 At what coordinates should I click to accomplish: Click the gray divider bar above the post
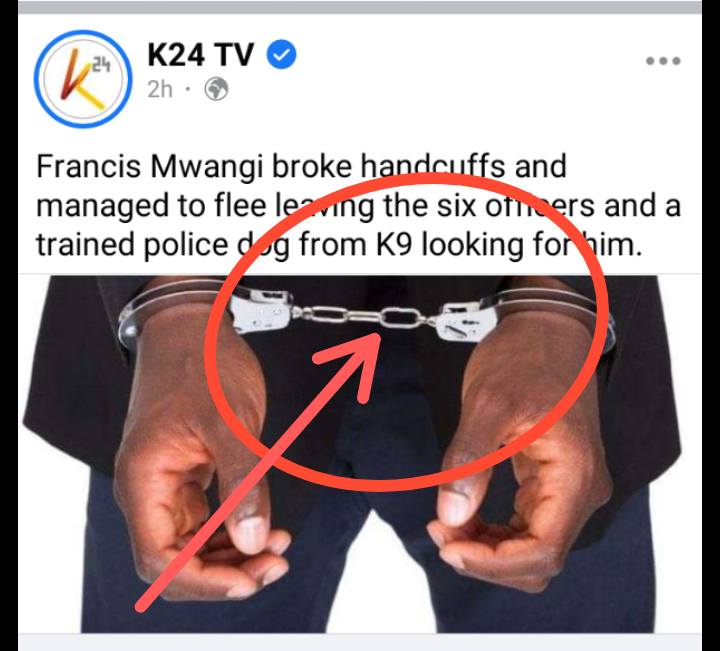pyautogui.click(x=360, y=7)
